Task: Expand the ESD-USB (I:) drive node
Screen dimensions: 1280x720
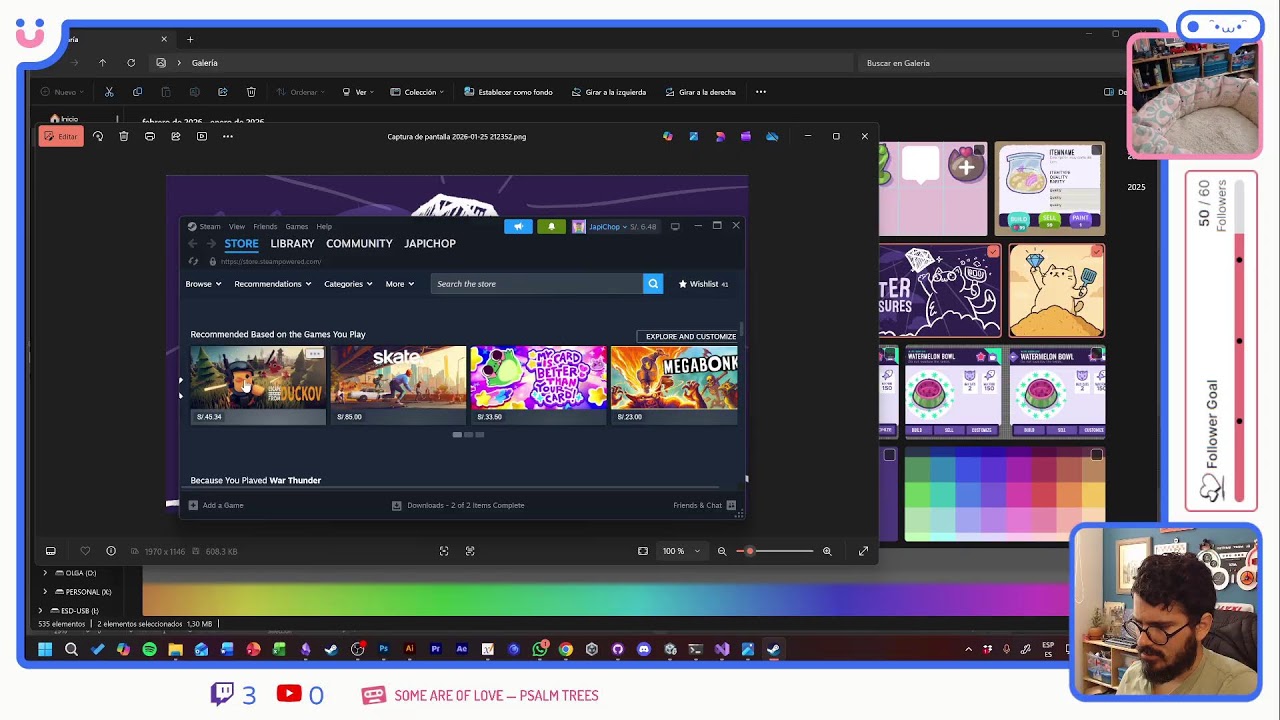Action: coord(41,610)
